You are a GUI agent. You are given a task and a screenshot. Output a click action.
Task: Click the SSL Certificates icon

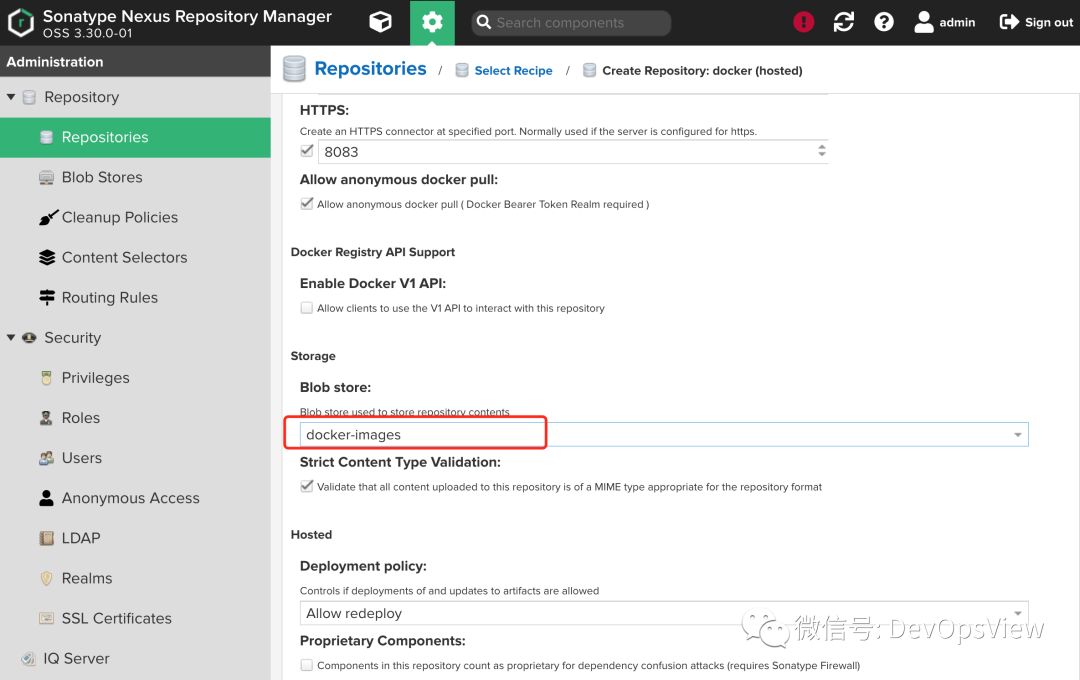(46, 618)
